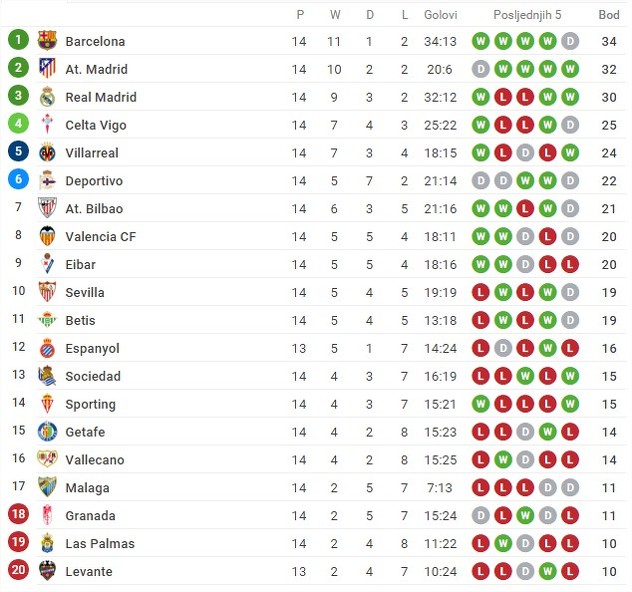
Task: Click the Villarreal club crest
Action: (47, 152)
